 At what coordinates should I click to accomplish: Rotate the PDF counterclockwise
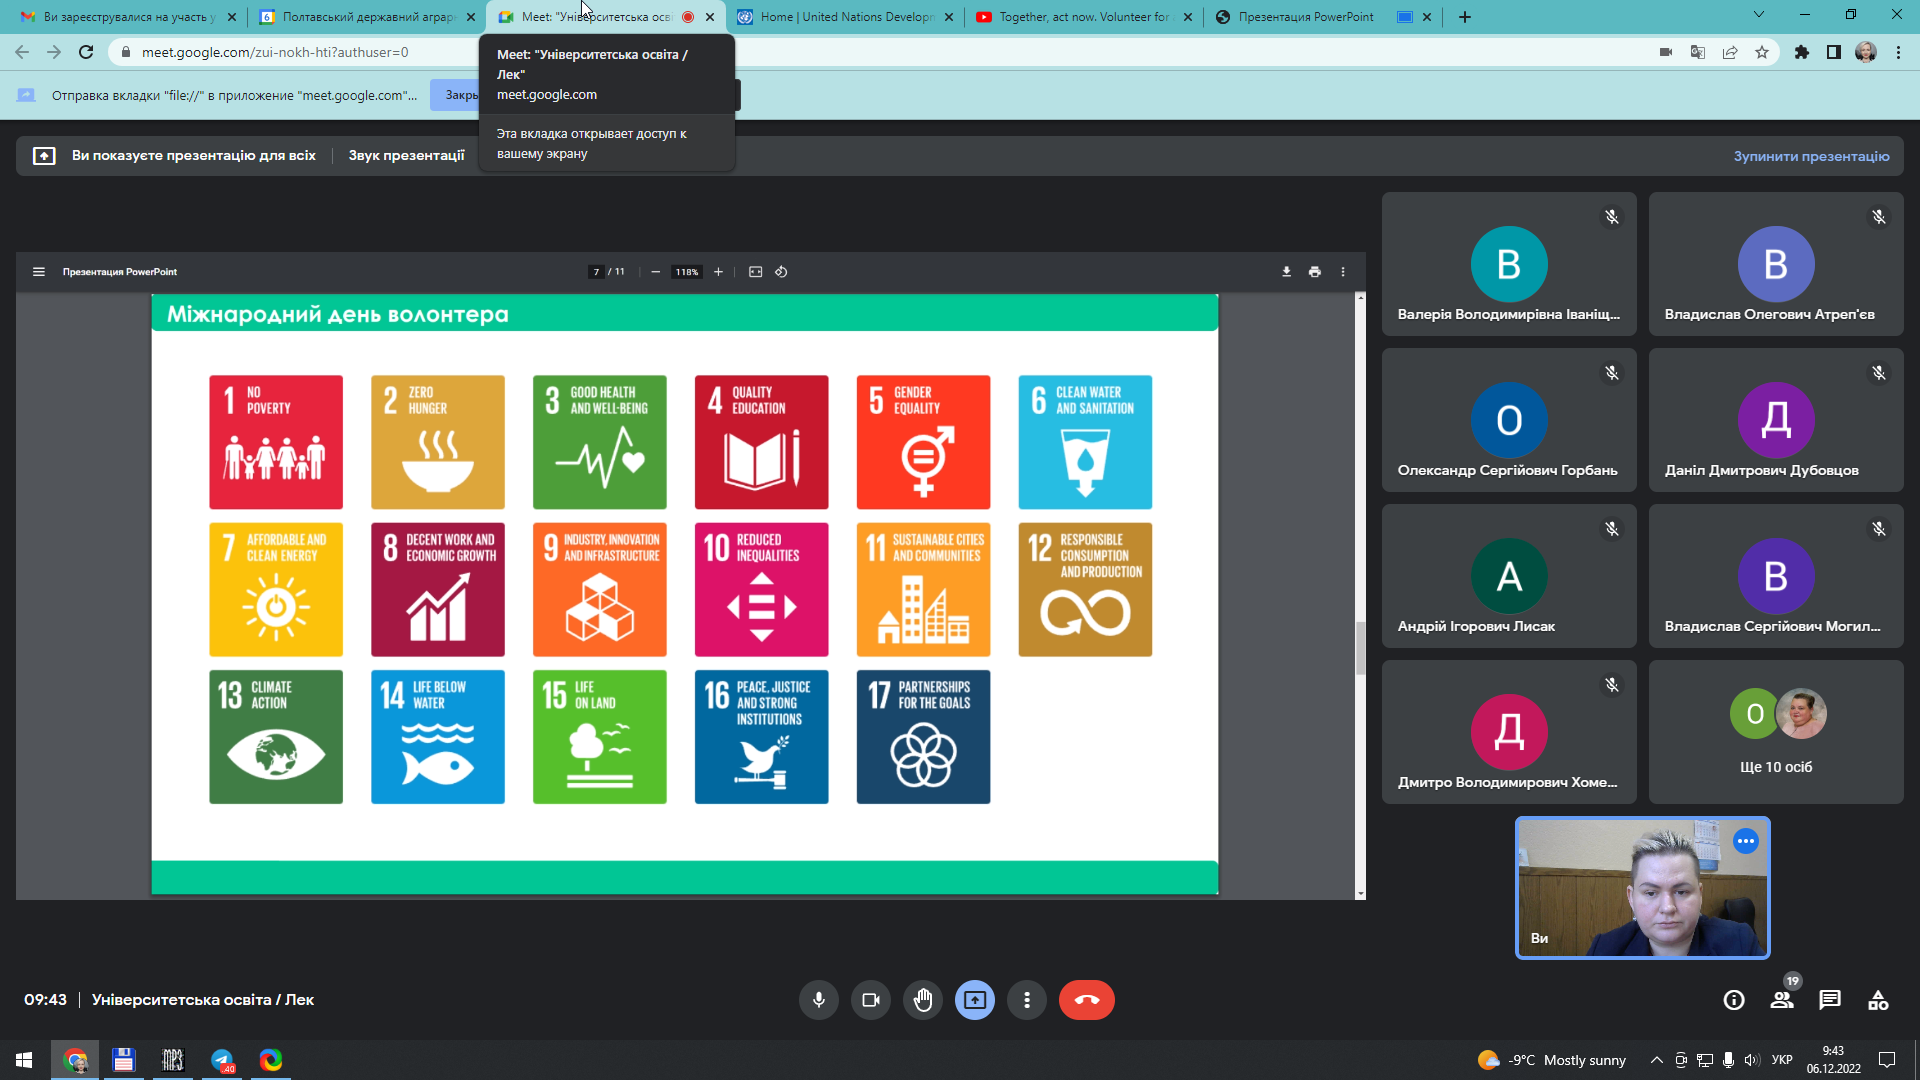pos(781,272)
